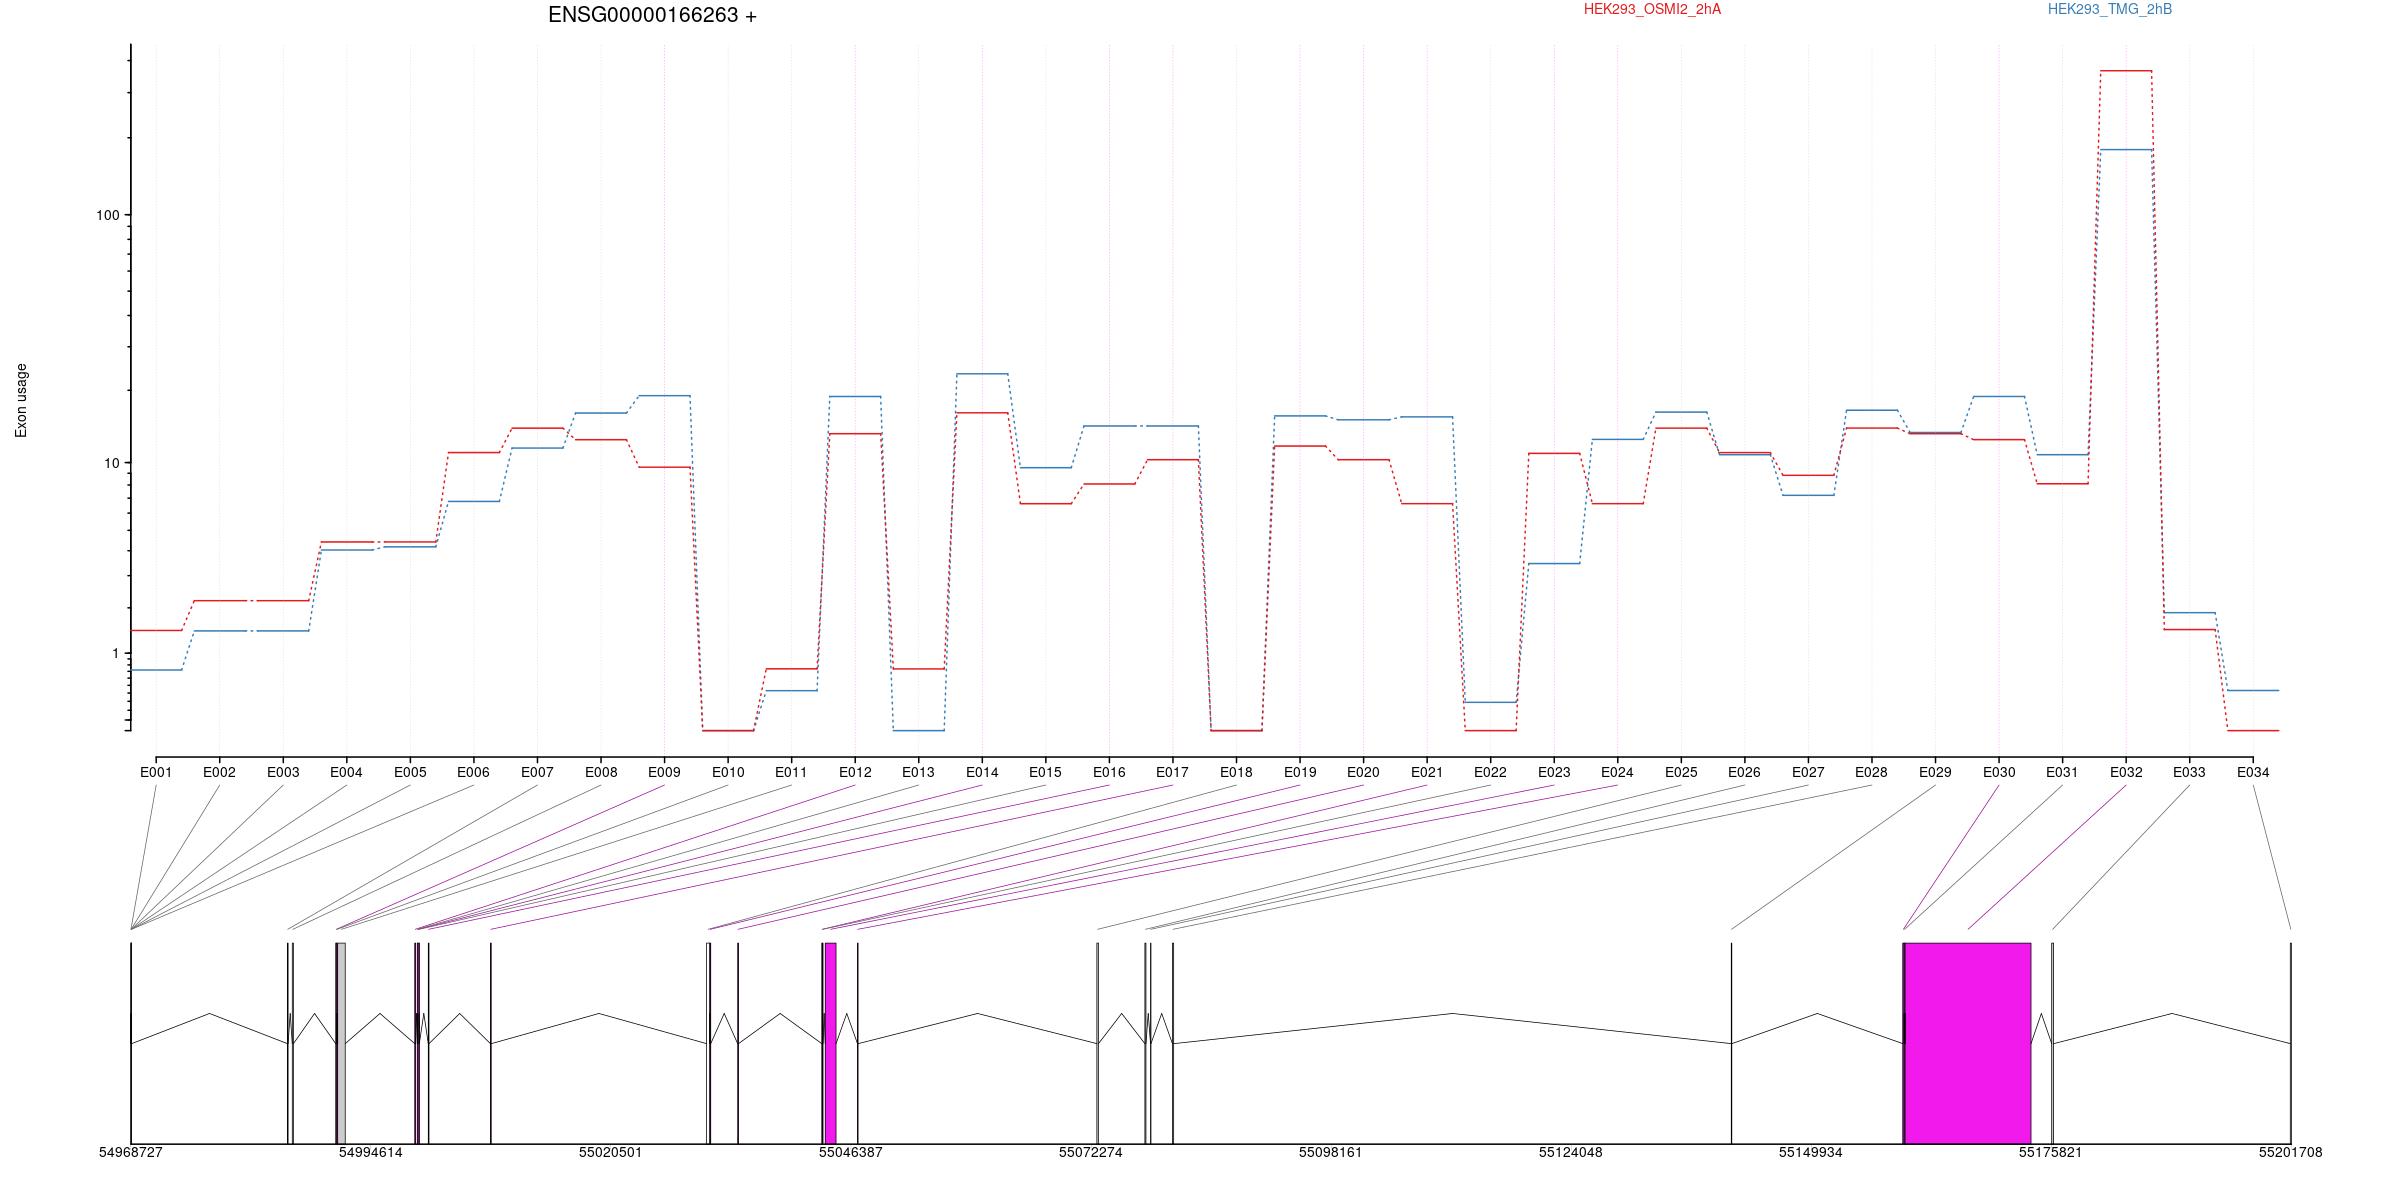
Task: Click genomic coordinate 54994614
Action: click(370, 1152)
